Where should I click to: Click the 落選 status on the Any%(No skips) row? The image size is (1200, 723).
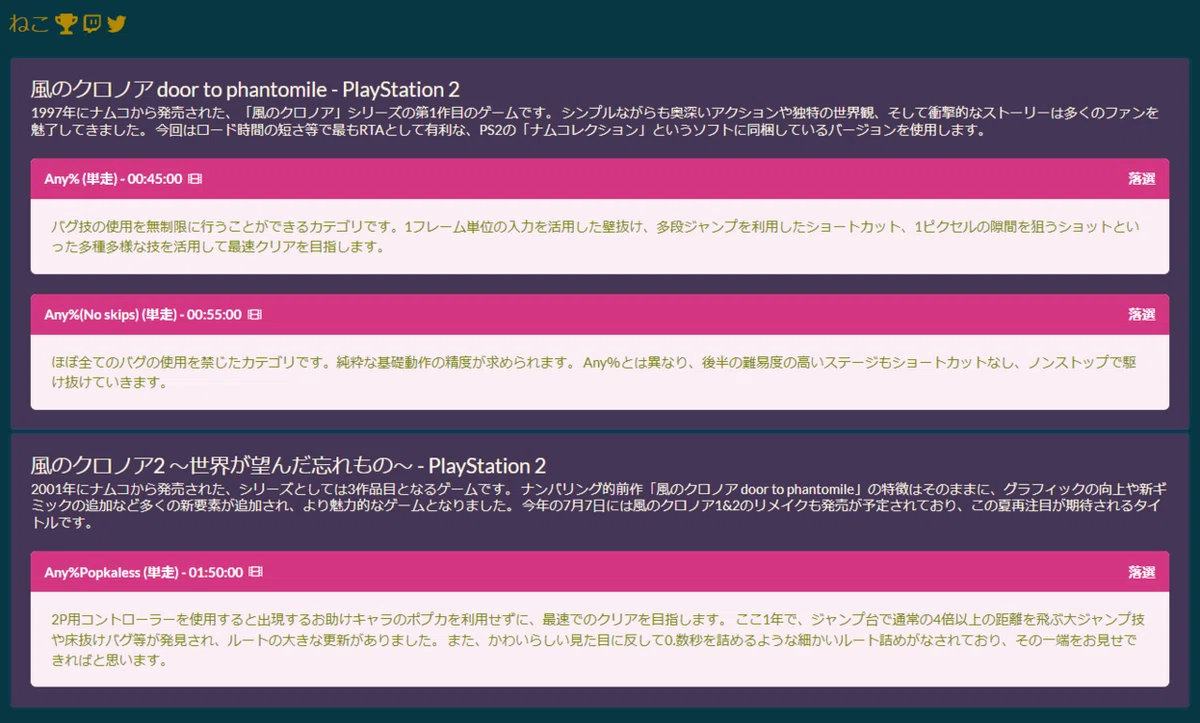tap(1142, 314)
